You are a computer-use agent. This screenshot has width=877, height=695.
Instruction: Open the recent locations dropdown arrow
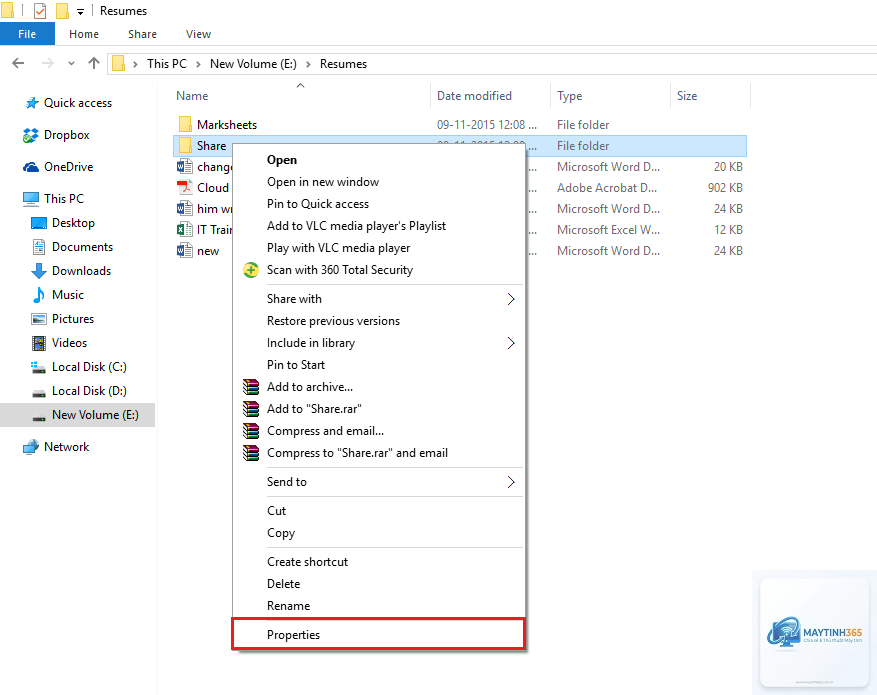pyautogui.click(x=71, y=64)
